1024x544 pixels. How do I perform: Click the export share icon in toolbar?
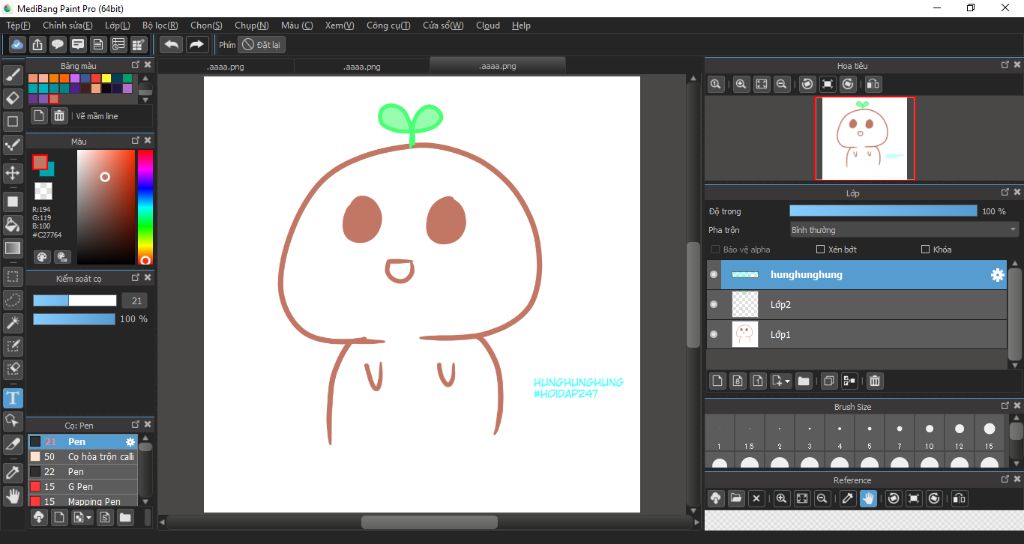click(x=37, y=44)
